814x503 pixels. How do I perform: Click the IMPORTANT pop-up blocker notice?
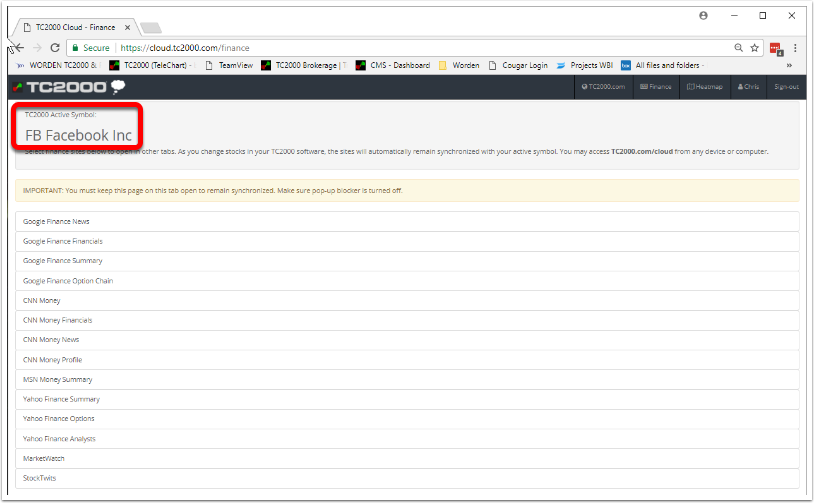pyautogui.click(x=407, y=191)
